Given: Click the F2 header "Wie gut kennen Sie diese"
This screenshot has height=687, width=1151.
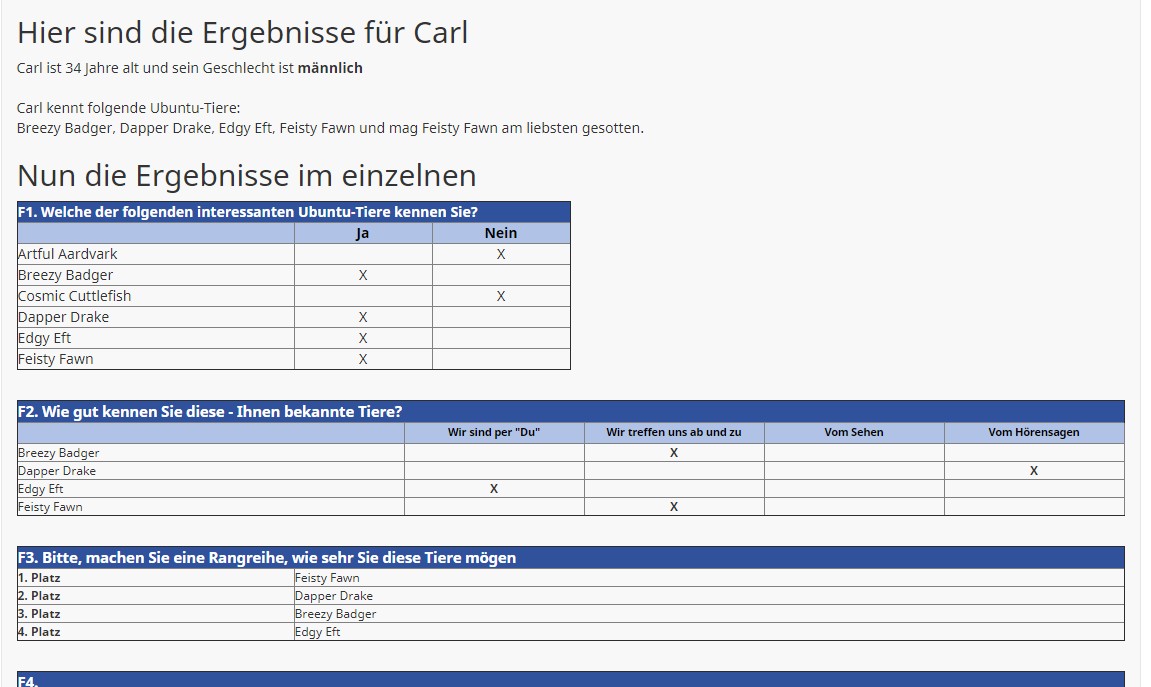Looking at the screenshot, I should pyautogui.click(x=570, y=412).
